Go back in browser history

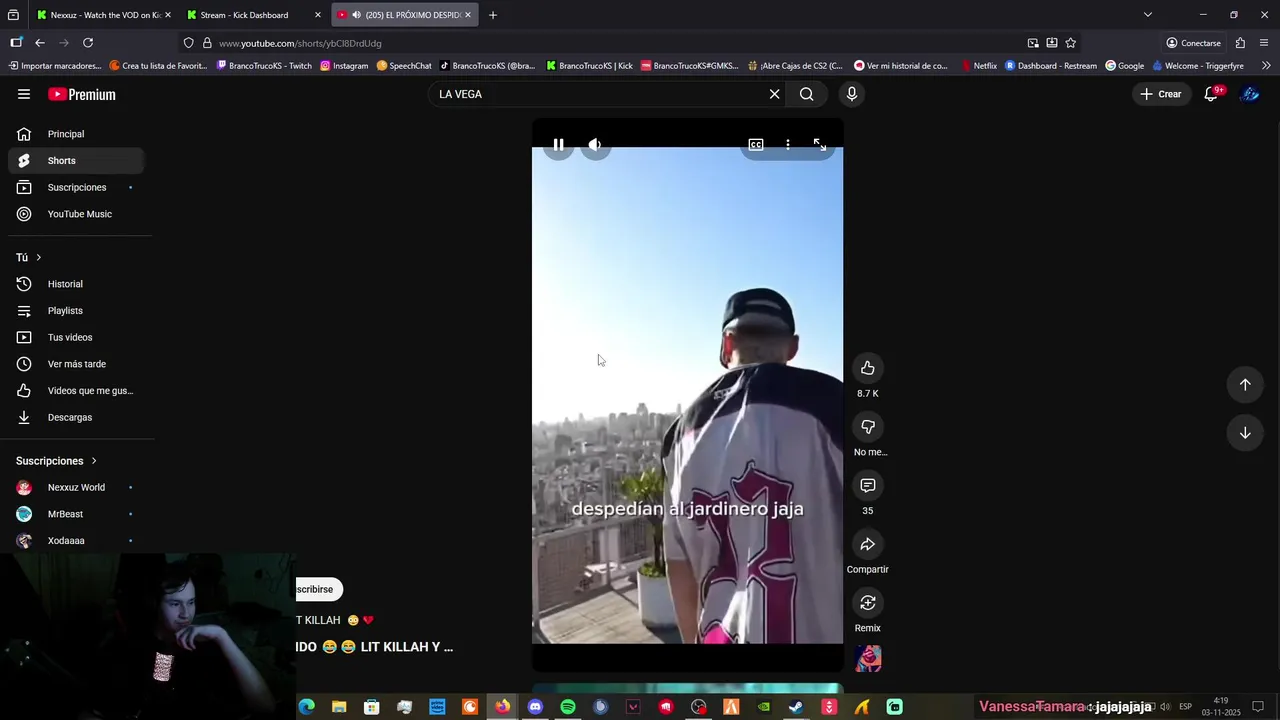click(40, 43)
